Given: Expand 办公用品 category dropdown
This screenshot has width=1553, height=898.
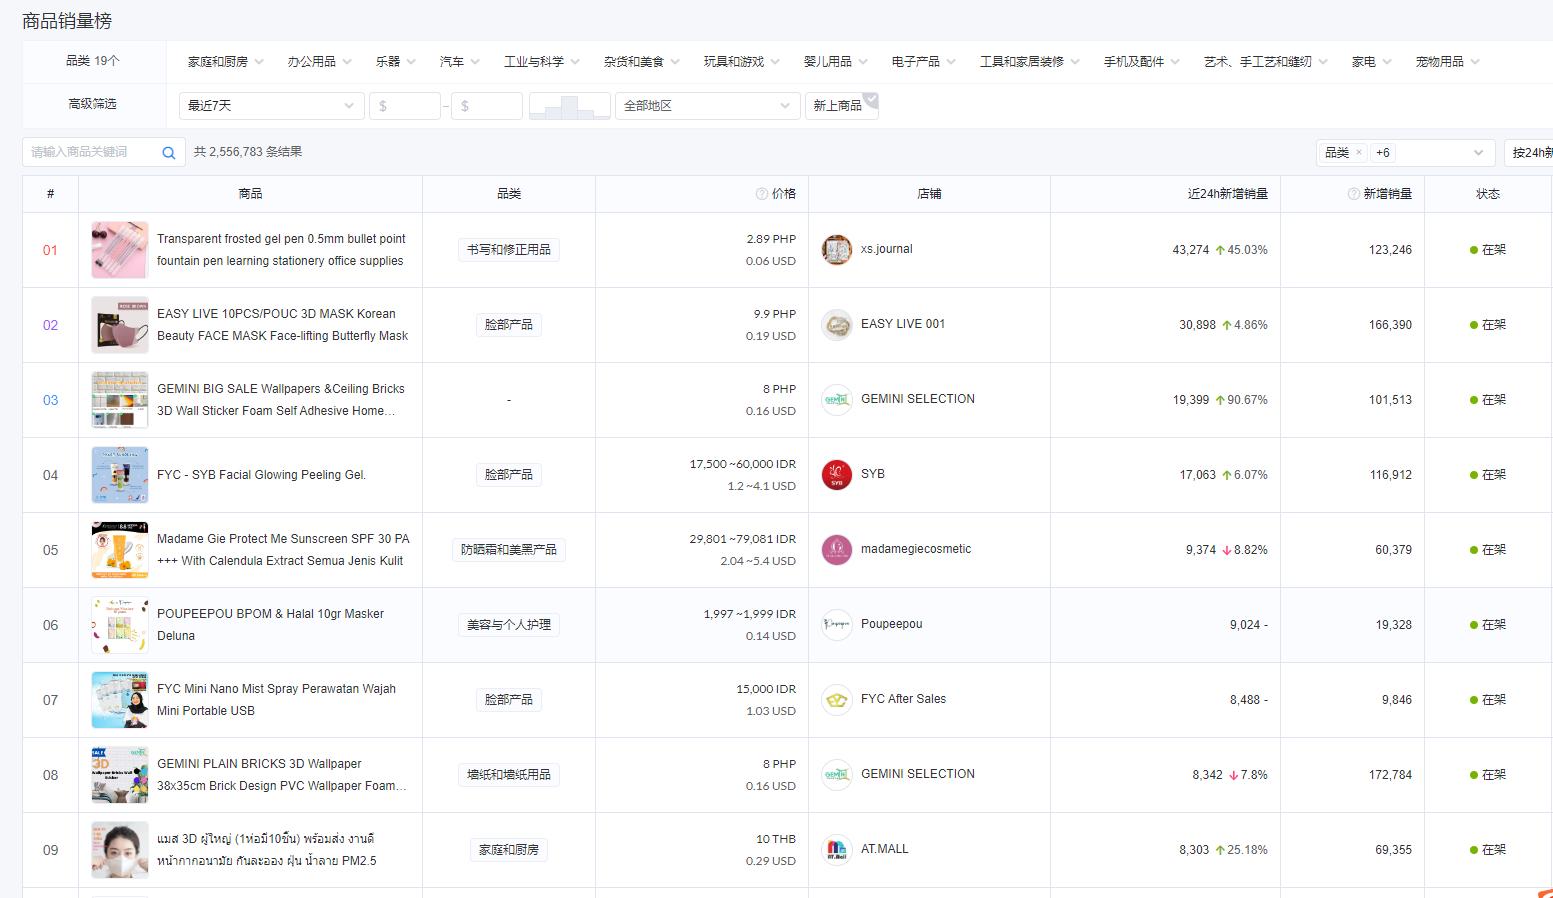Looking at the screenshot, I should point(320,62).
